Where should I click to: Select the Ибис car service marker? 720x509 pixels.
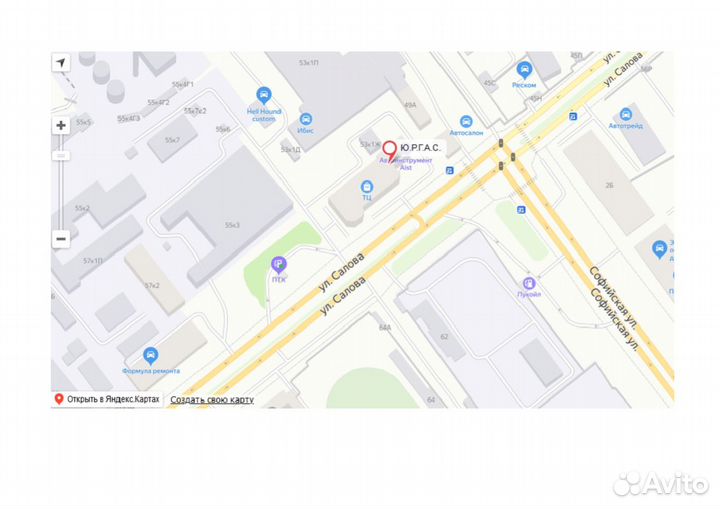(x=306, y=119)
